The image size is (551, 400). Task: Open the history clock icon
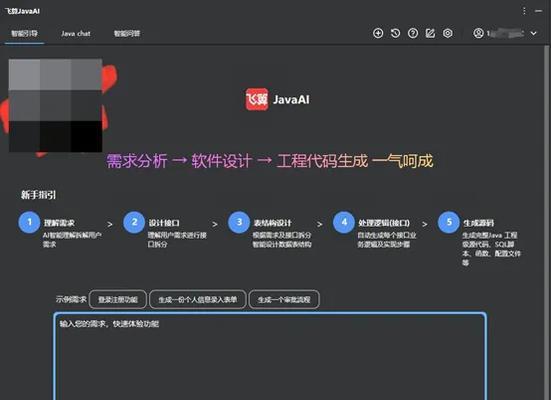(x=395, y=33)
